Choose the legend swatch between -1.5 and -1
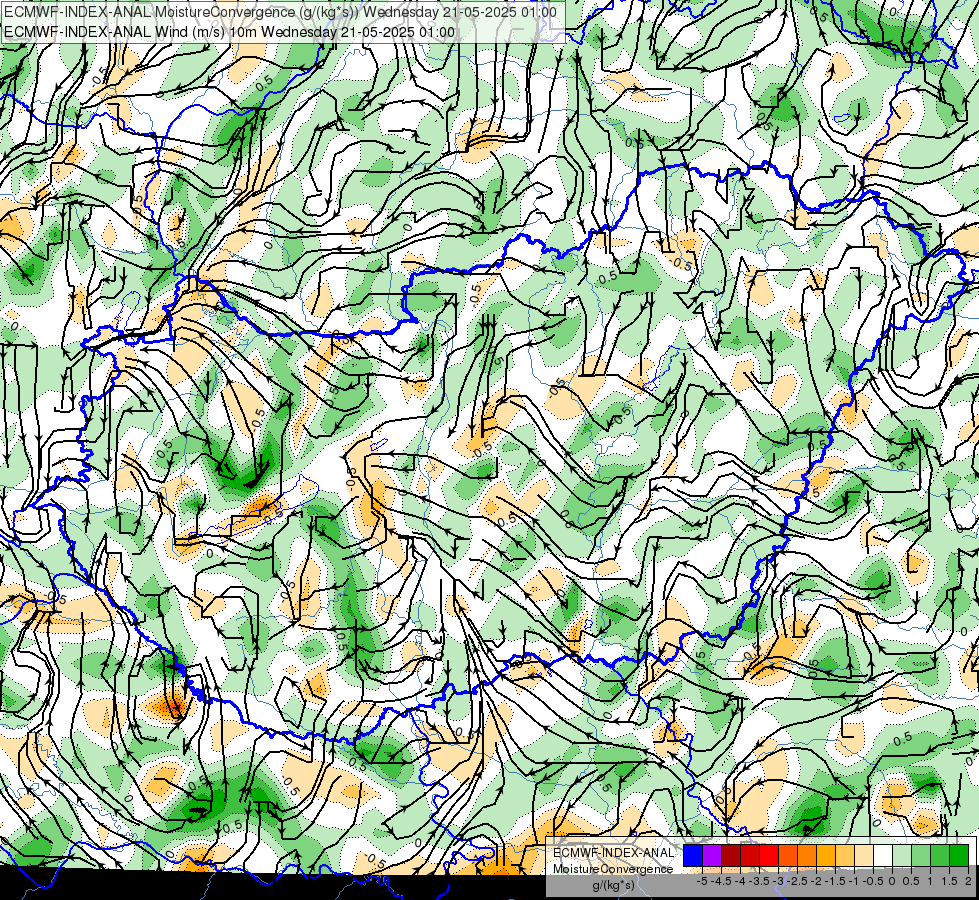The height and width of the screenshot is (900, 979). [845, 856]
